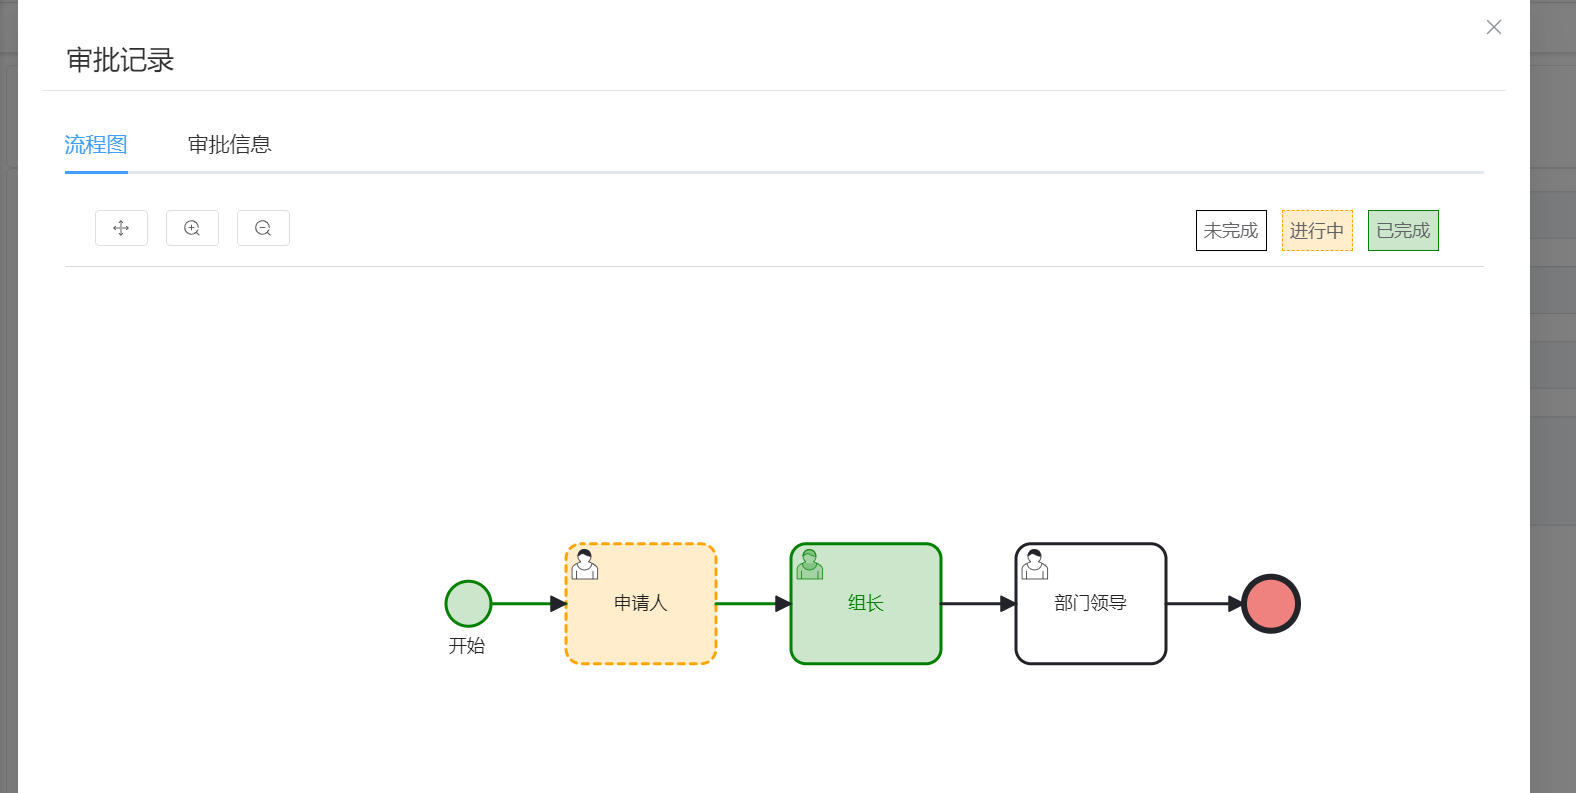The width and height of the screenshot is (1576, 793).
Task: Select the 部门领导 task node
Action: [1091, 604]
